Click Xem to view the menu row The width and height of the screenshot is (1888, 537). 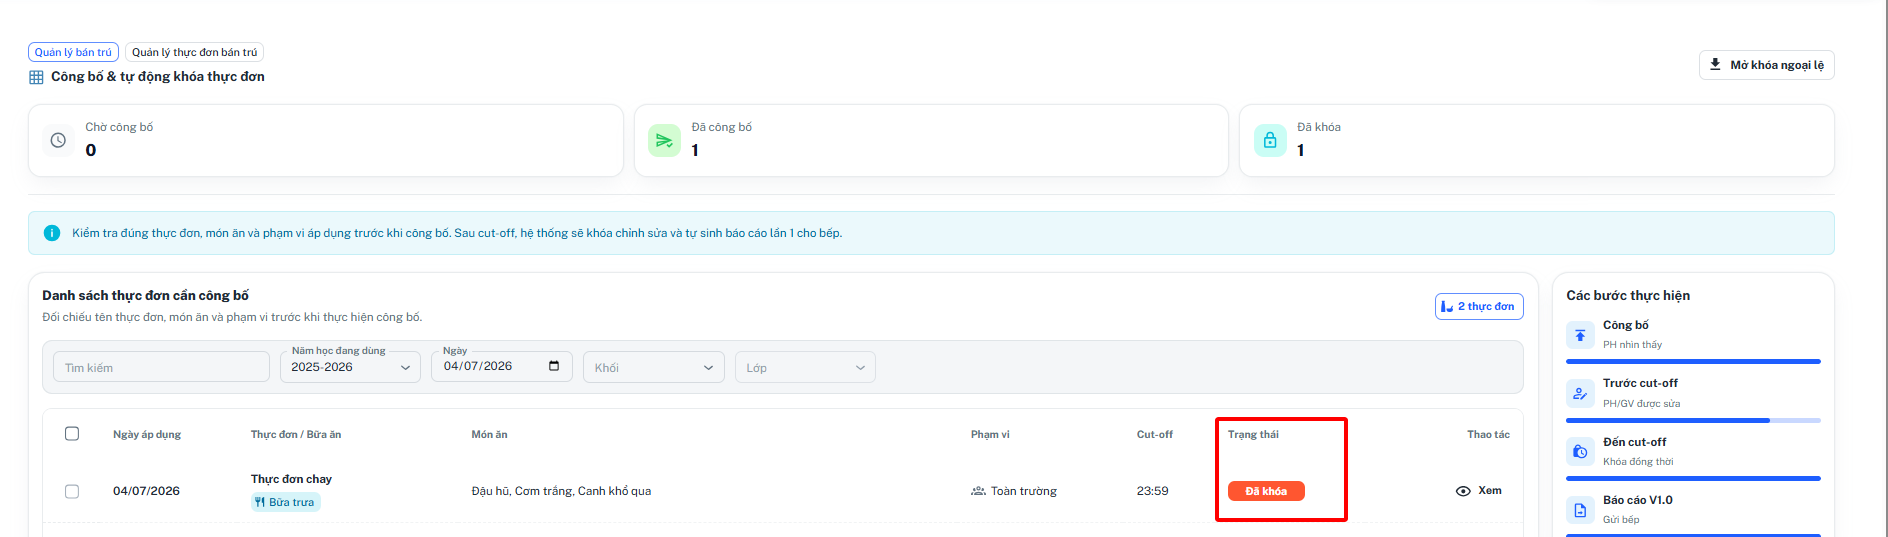1479,491
